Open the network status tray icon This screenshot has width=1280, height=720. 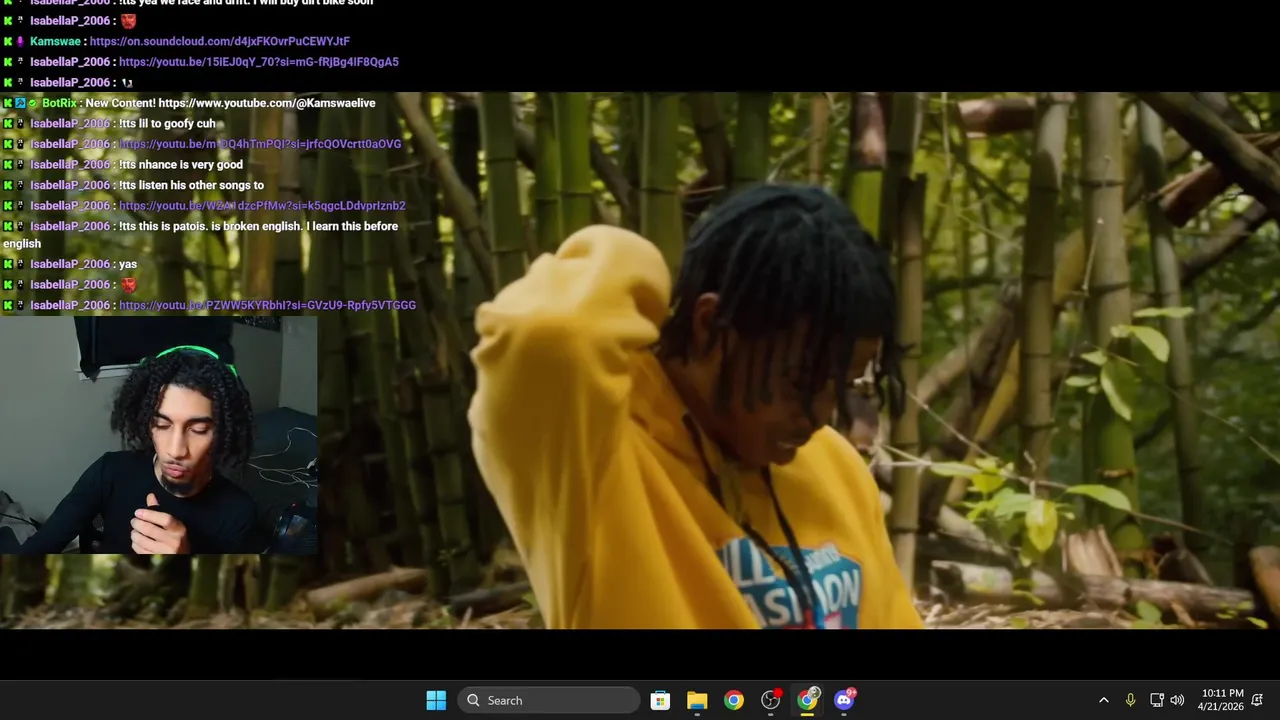[x=1156, y=700]
